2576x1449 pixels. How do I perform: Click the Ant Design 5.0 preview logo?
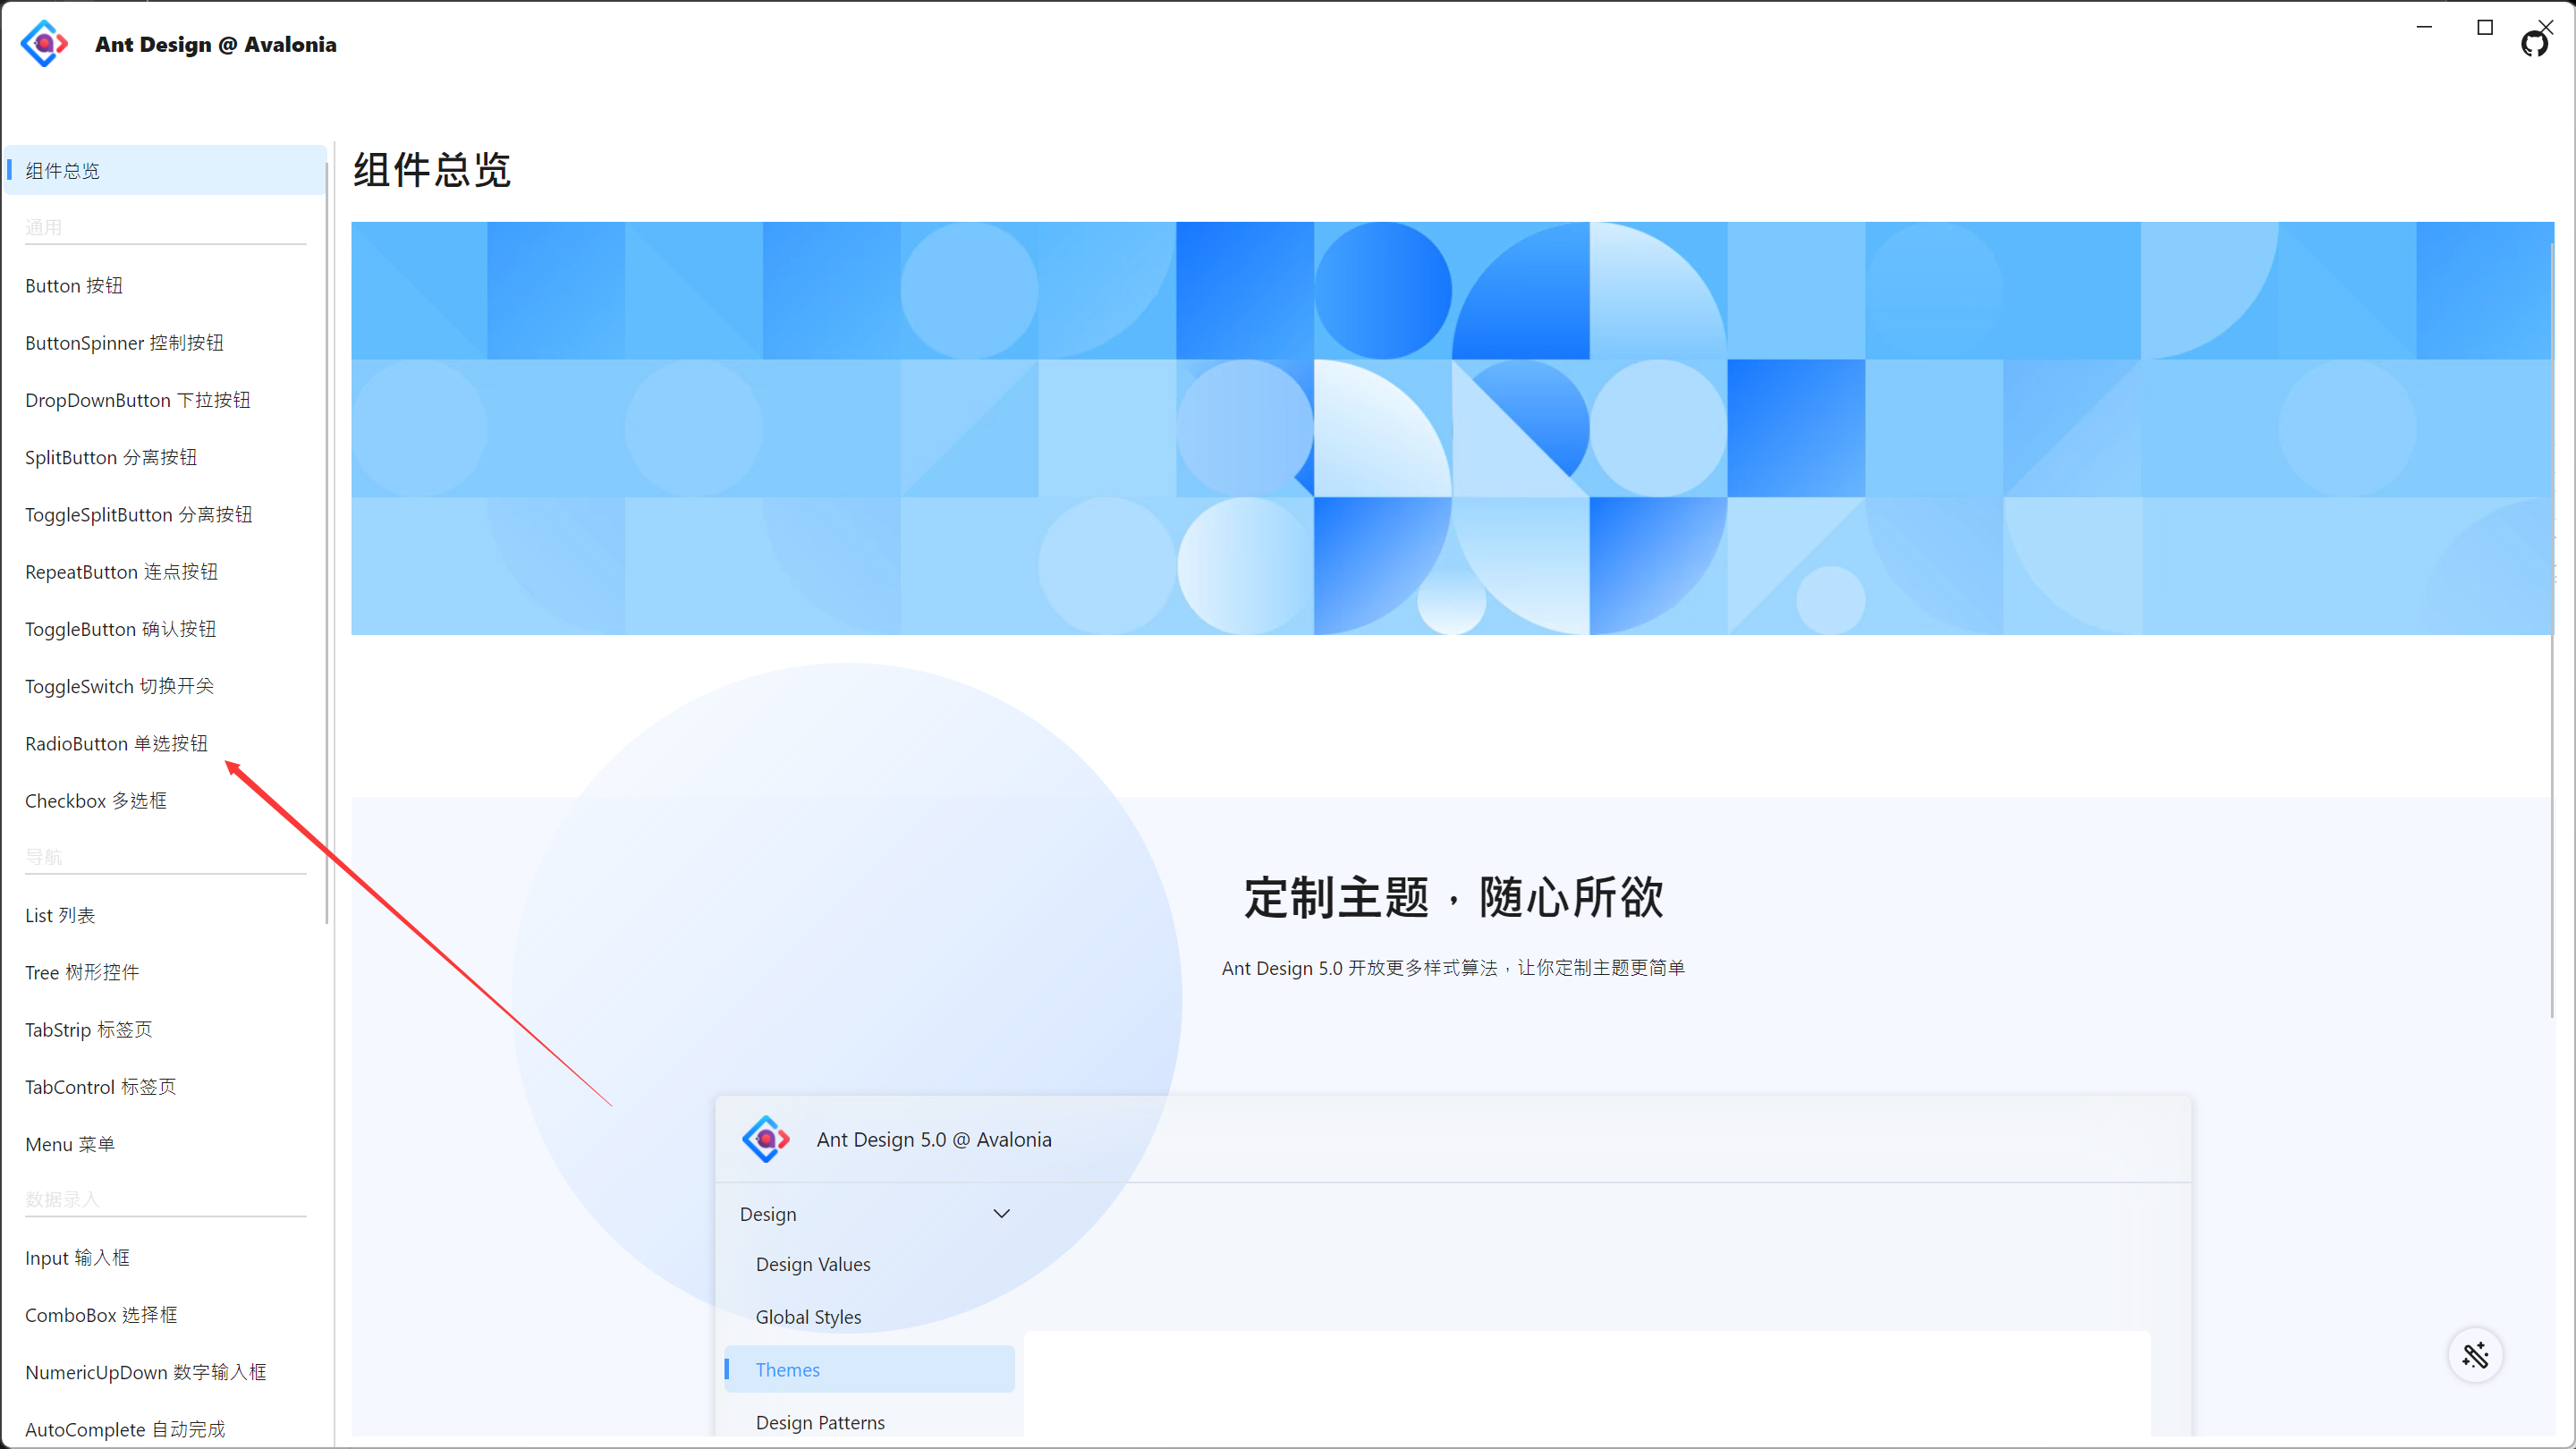(x=766, y=1139)
